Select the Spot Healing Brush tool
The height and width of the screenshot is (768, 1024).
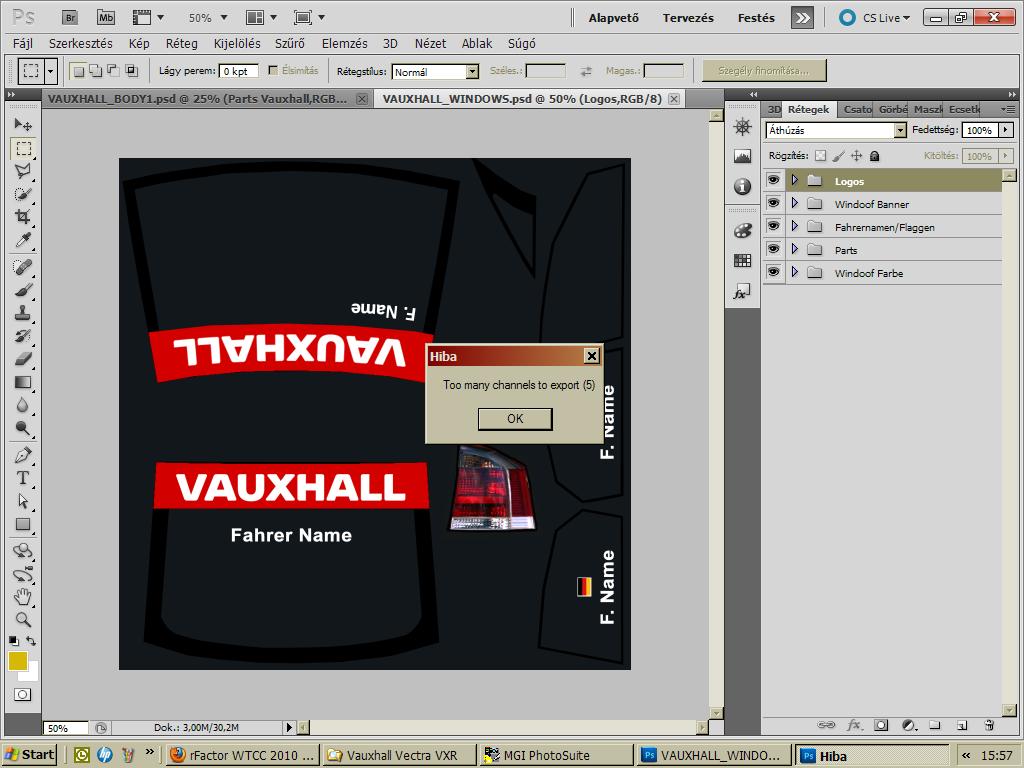(x=23, y=266)
